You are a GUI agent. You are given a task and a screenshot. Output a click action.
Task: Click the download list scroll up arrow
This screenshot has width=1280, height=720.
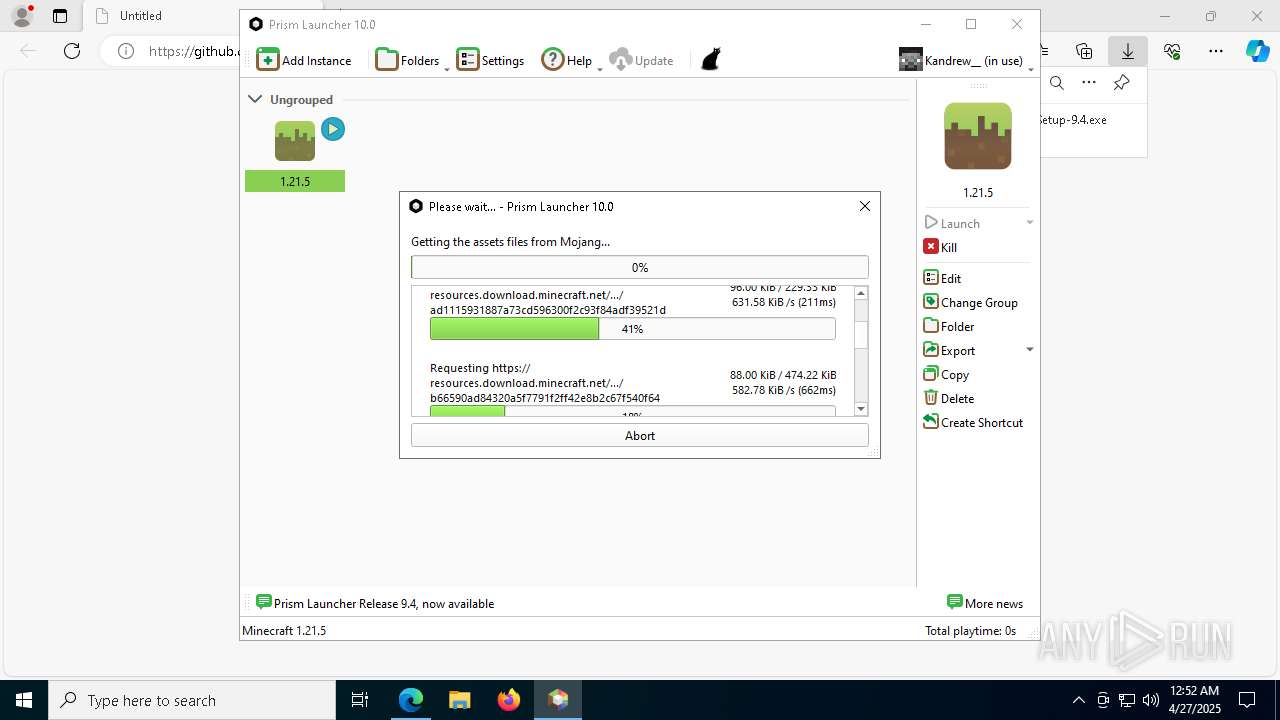pos(861,293)
